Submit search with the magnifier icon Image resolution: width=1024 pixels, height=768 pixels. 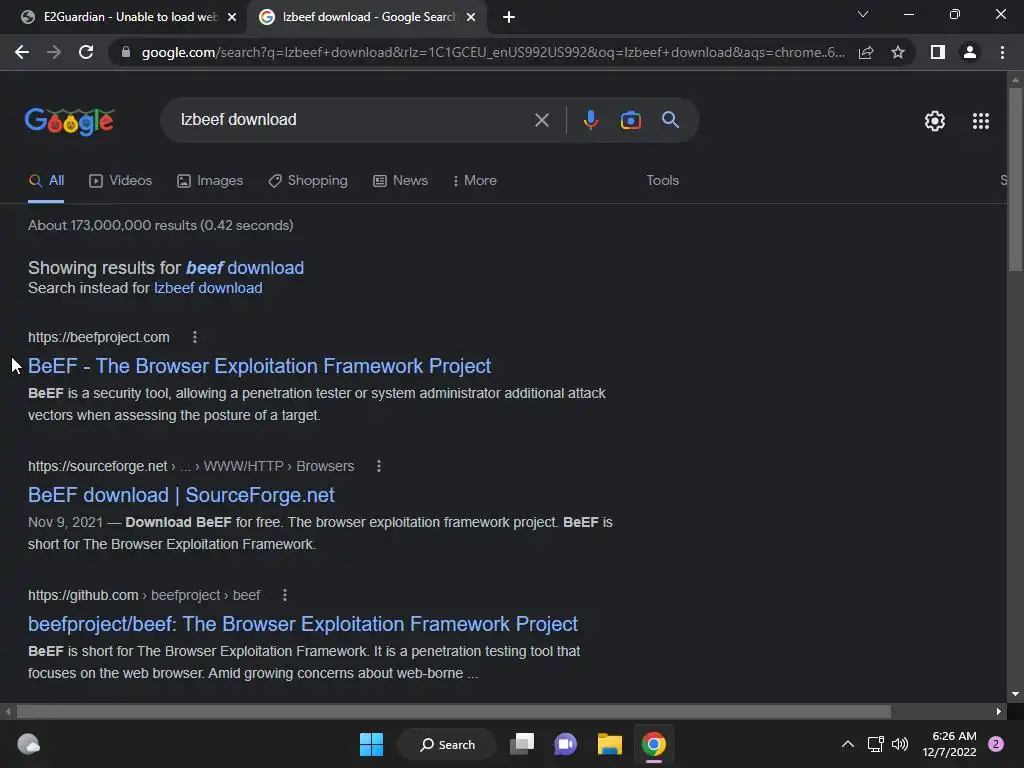pyautogui.click(x=670, y=120)
